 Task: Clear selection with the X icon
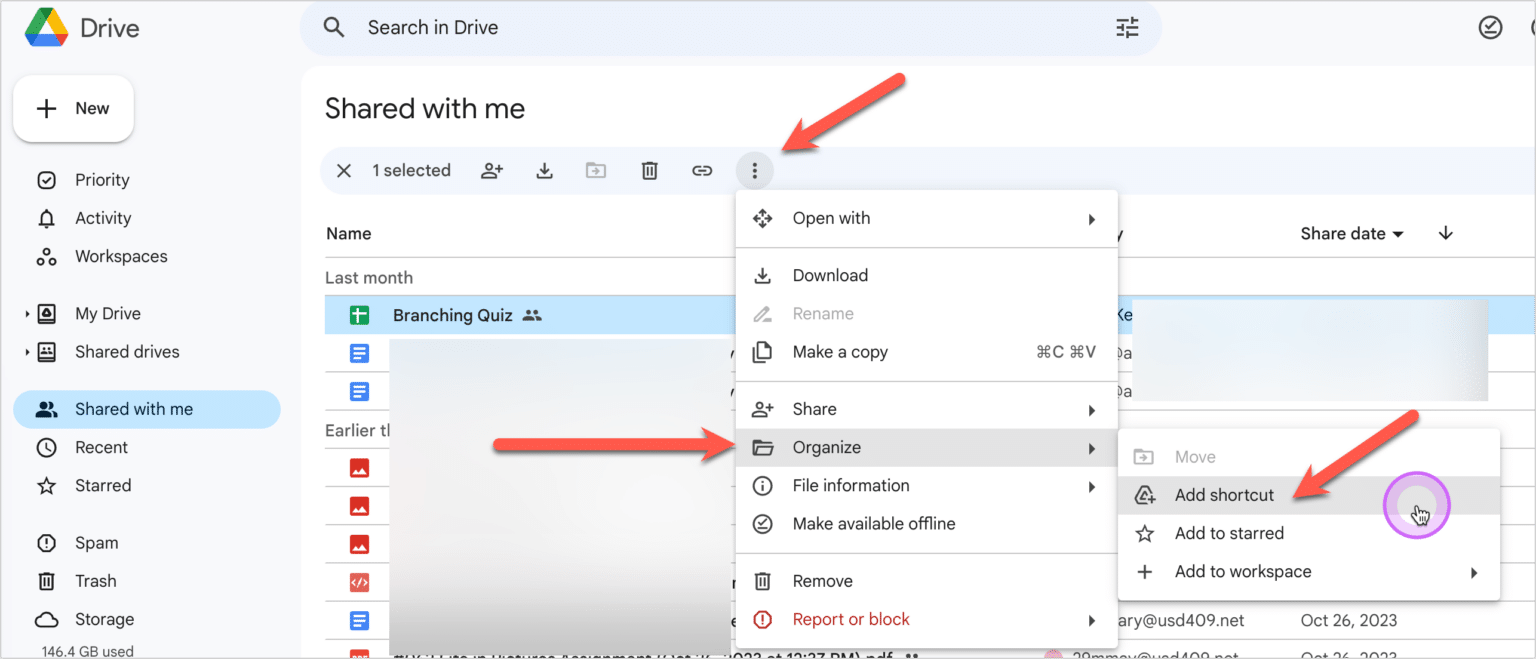tap(343, 171)
